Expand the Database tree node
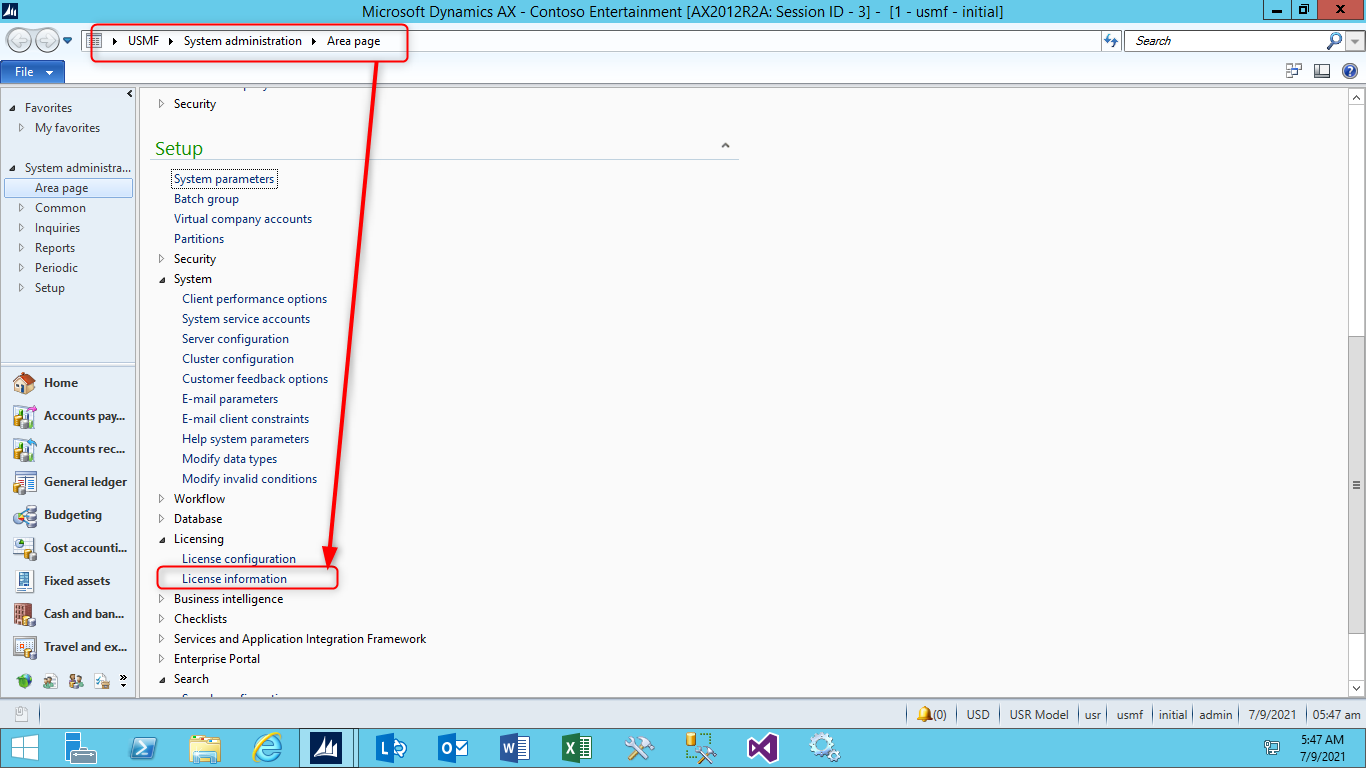 coord(162,519)
